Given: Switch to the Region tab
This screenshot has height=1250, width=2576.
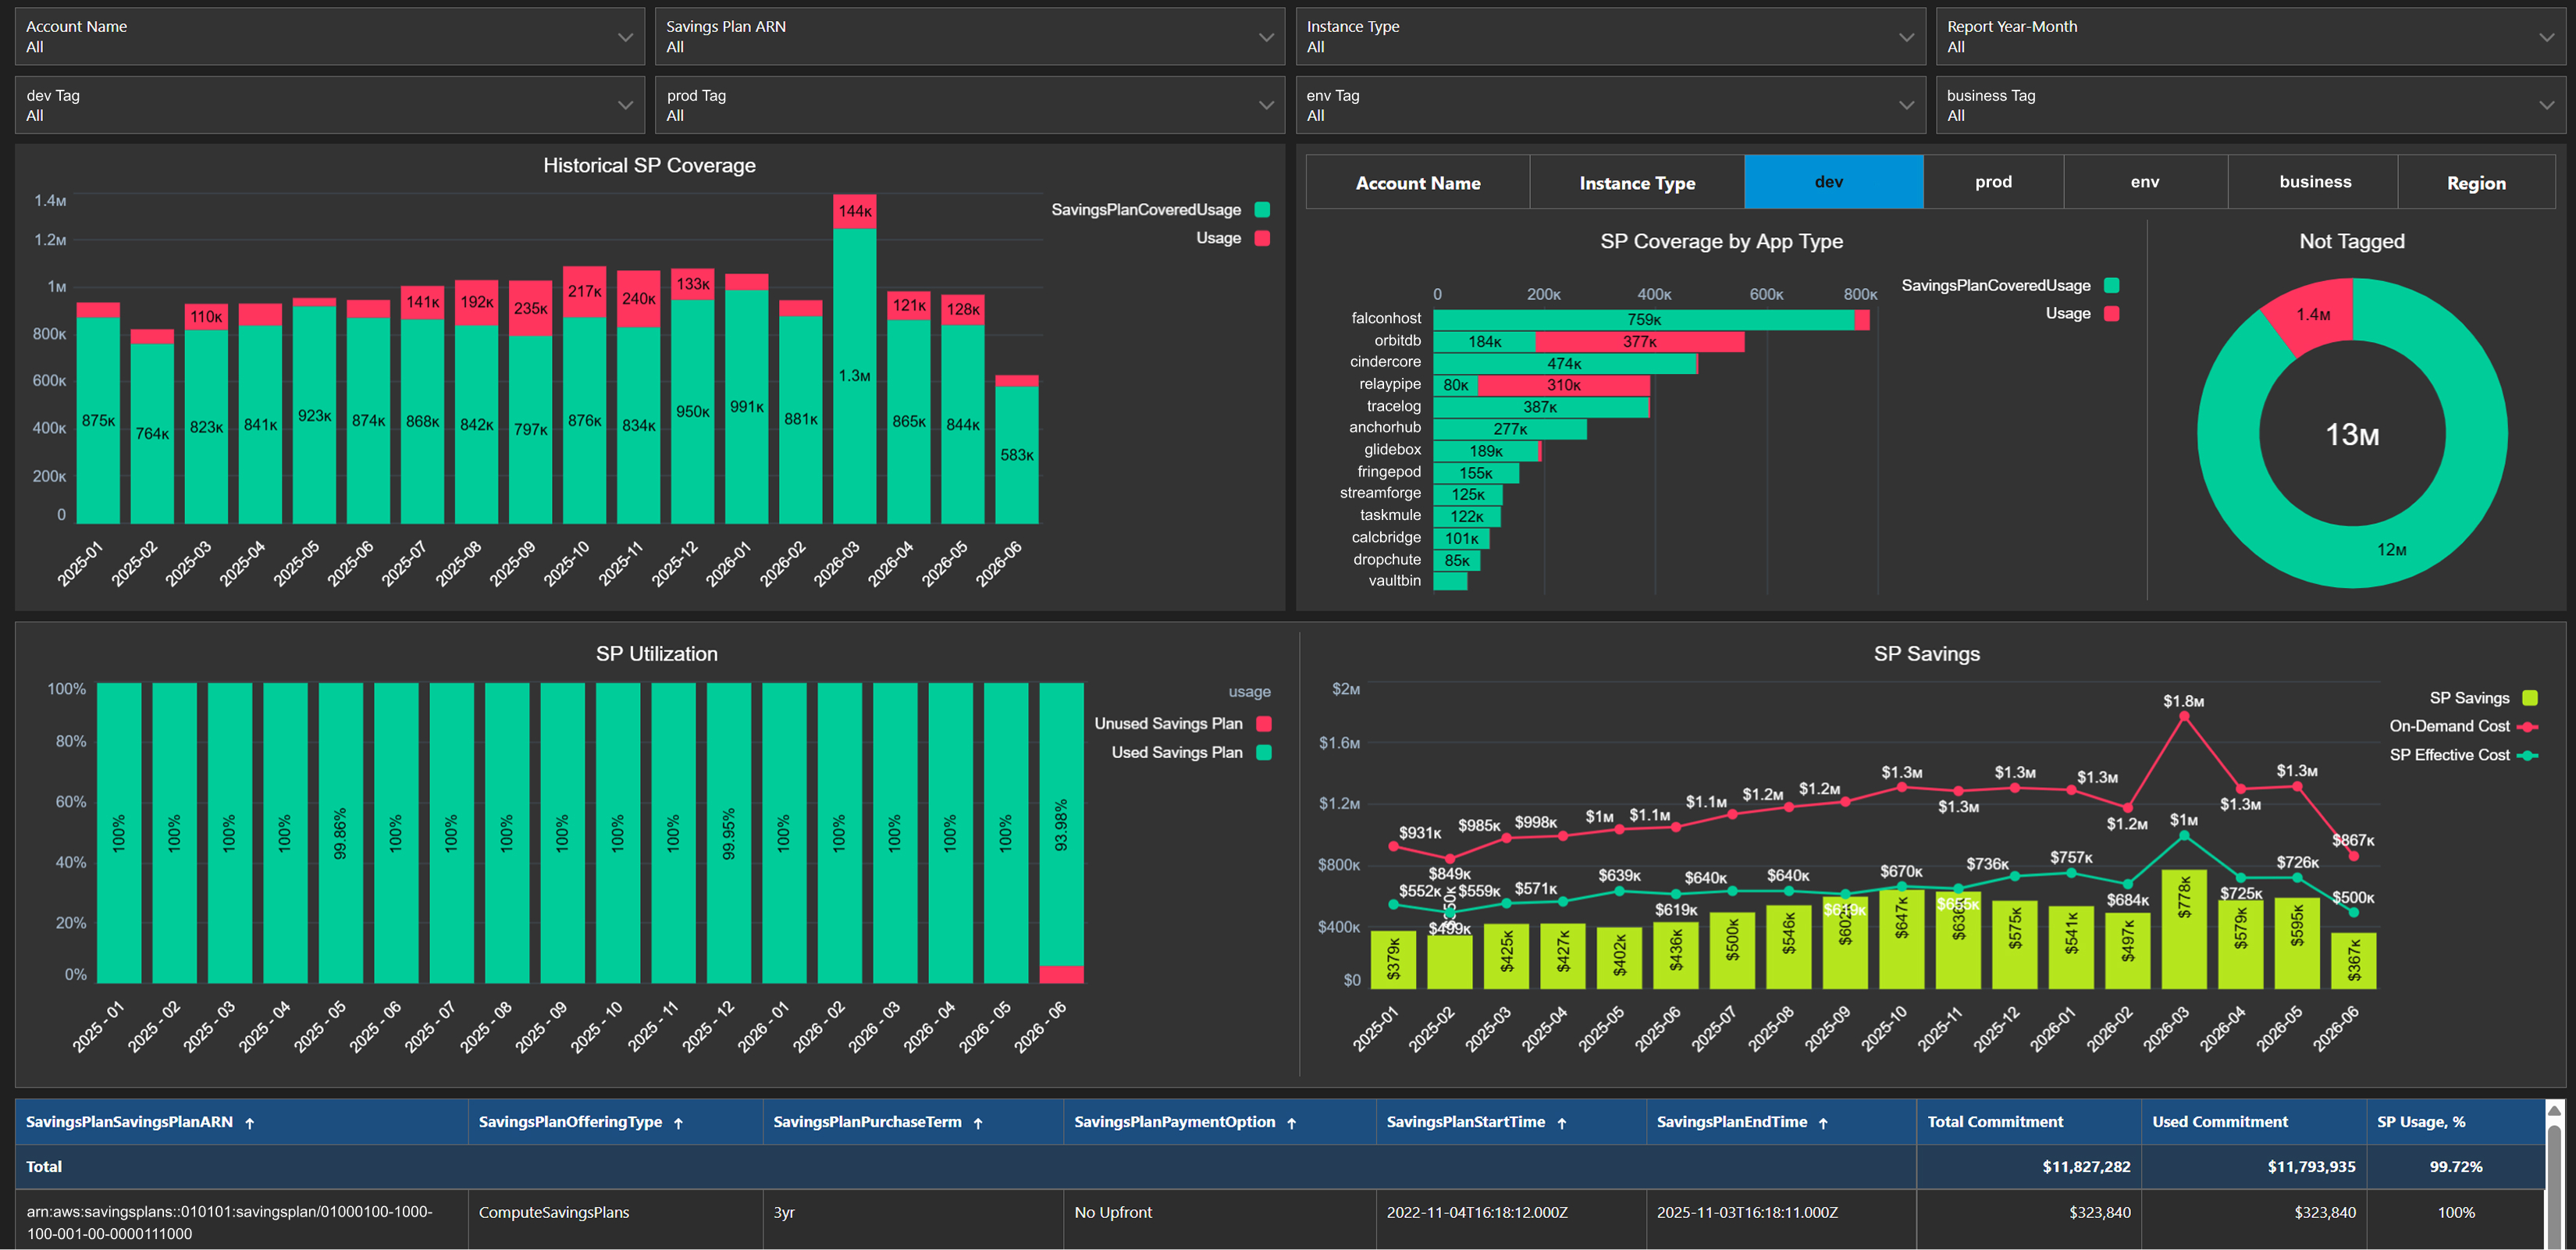Looking at the screenshot, I should point(2476,182).
